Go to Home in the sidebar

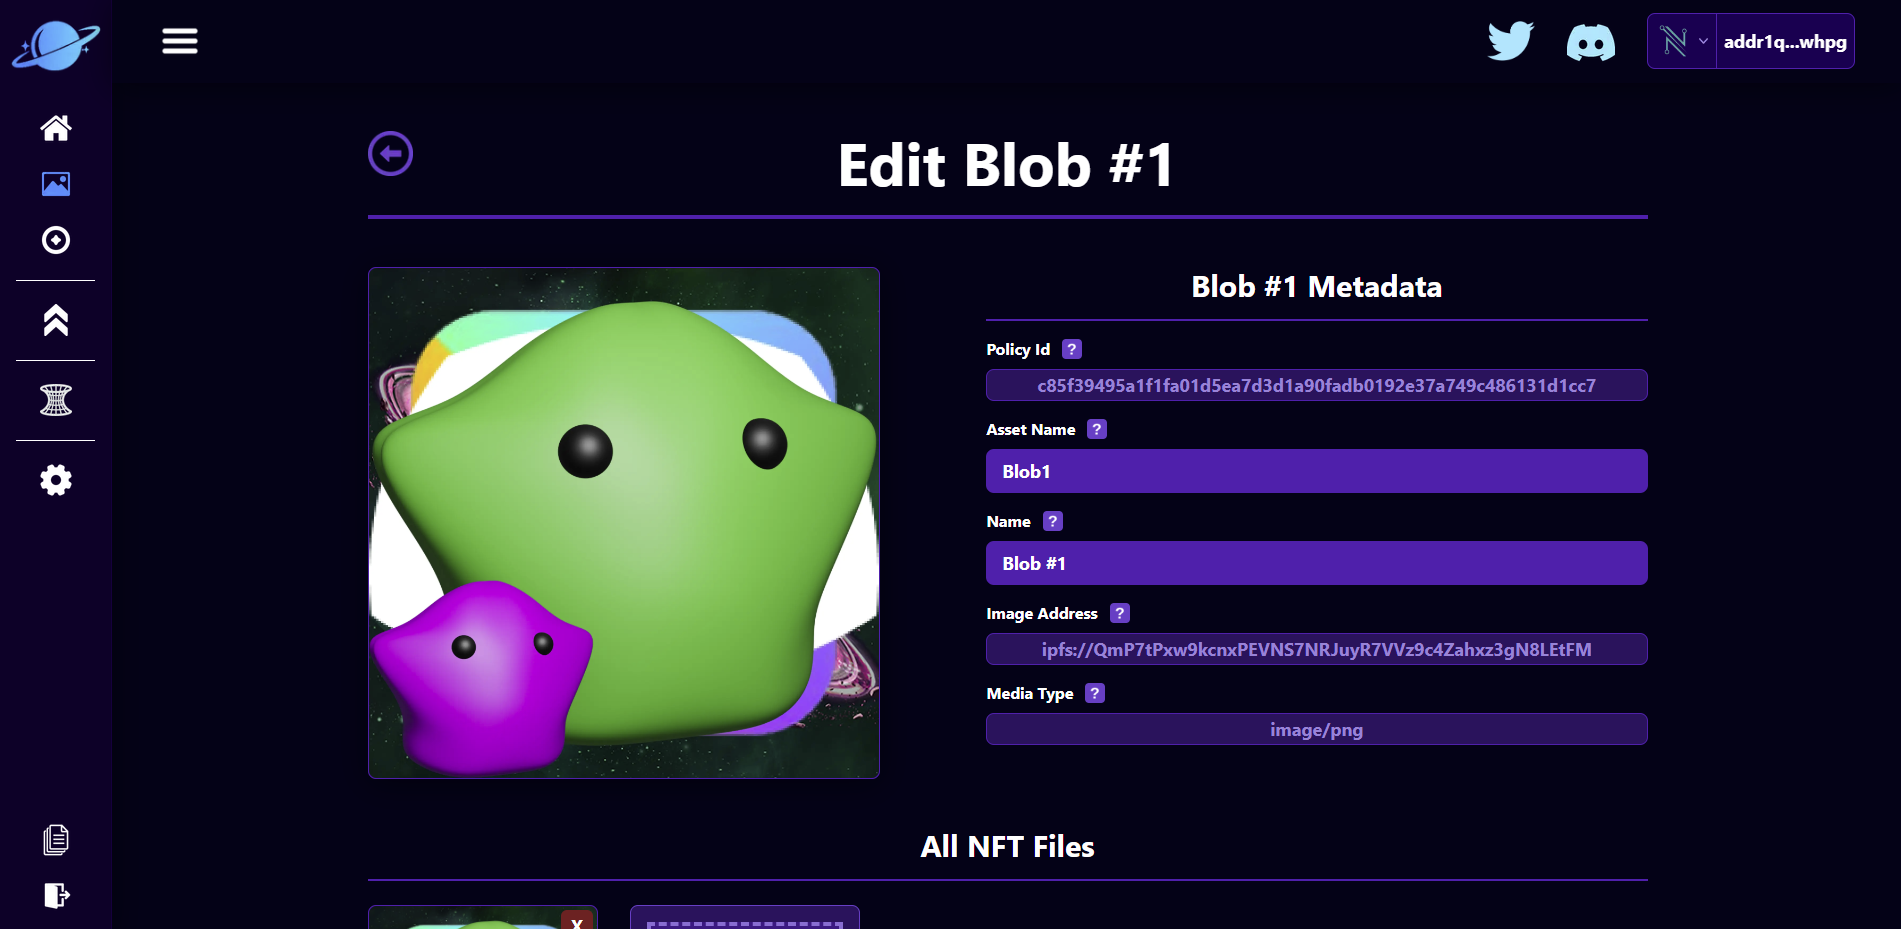click(56, 128)
